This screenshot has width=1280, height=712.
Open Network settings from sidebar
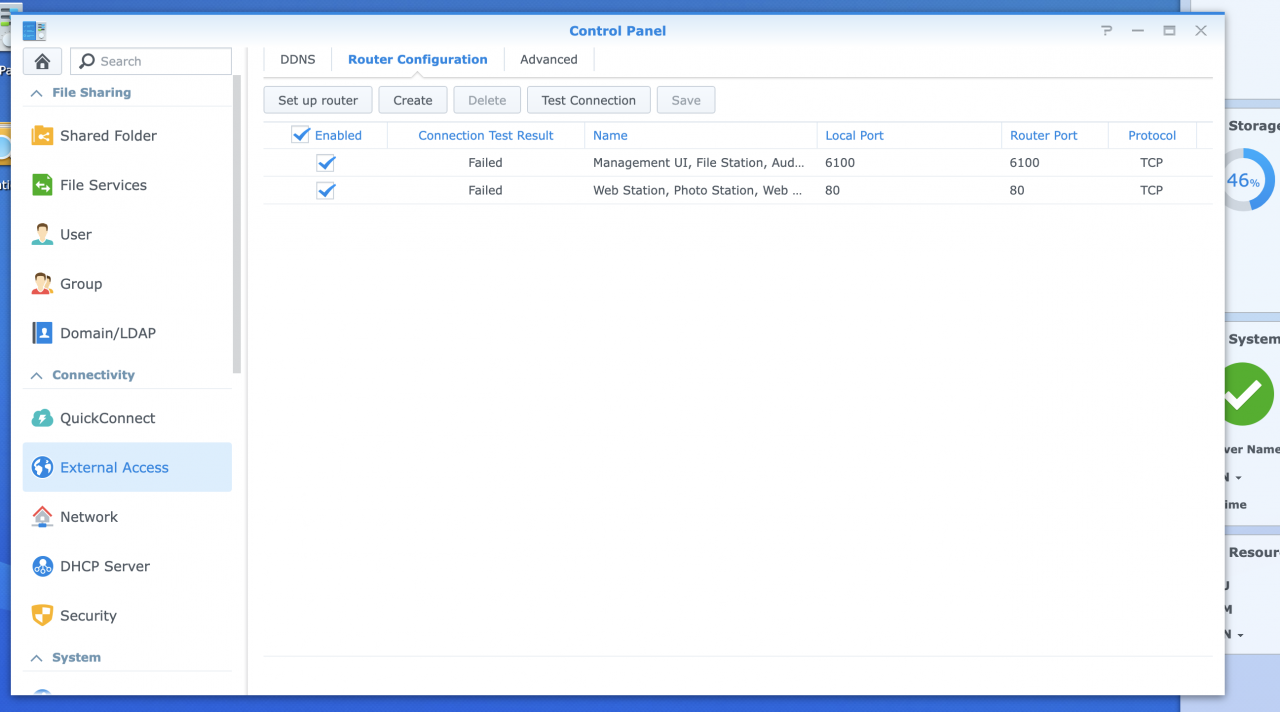89,516
